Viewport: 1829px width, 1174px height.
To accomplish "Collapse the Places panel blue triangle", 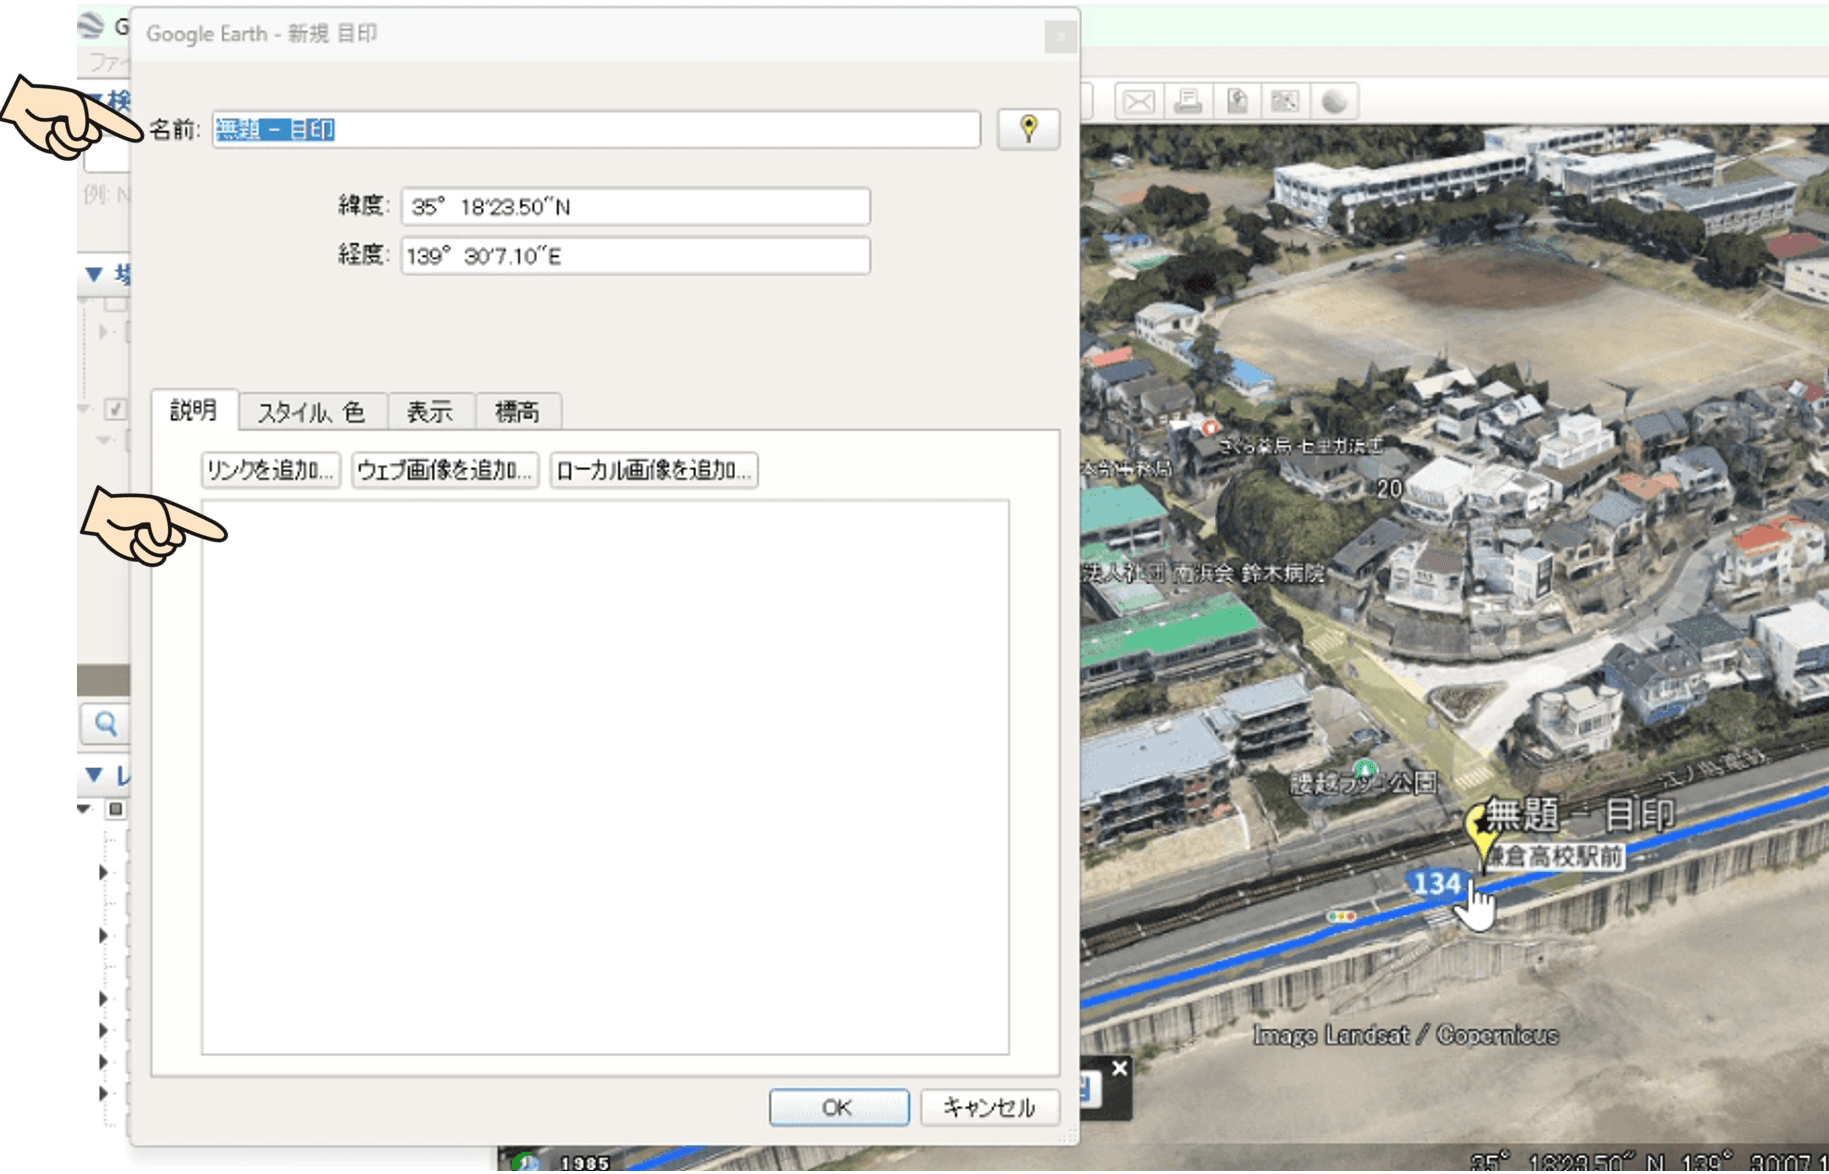I will [94, 274].
